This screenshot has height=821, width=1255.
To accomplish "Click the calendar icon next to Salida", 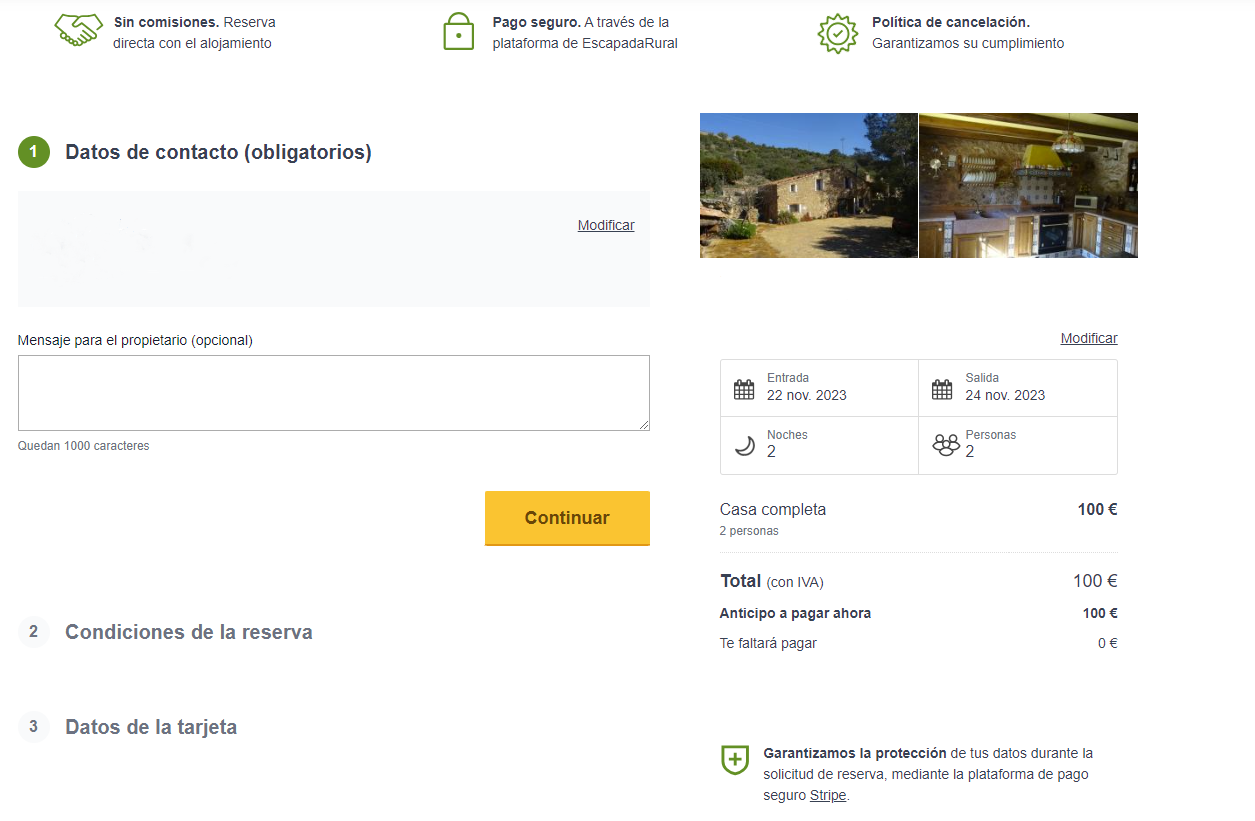I will coord(942,389).
